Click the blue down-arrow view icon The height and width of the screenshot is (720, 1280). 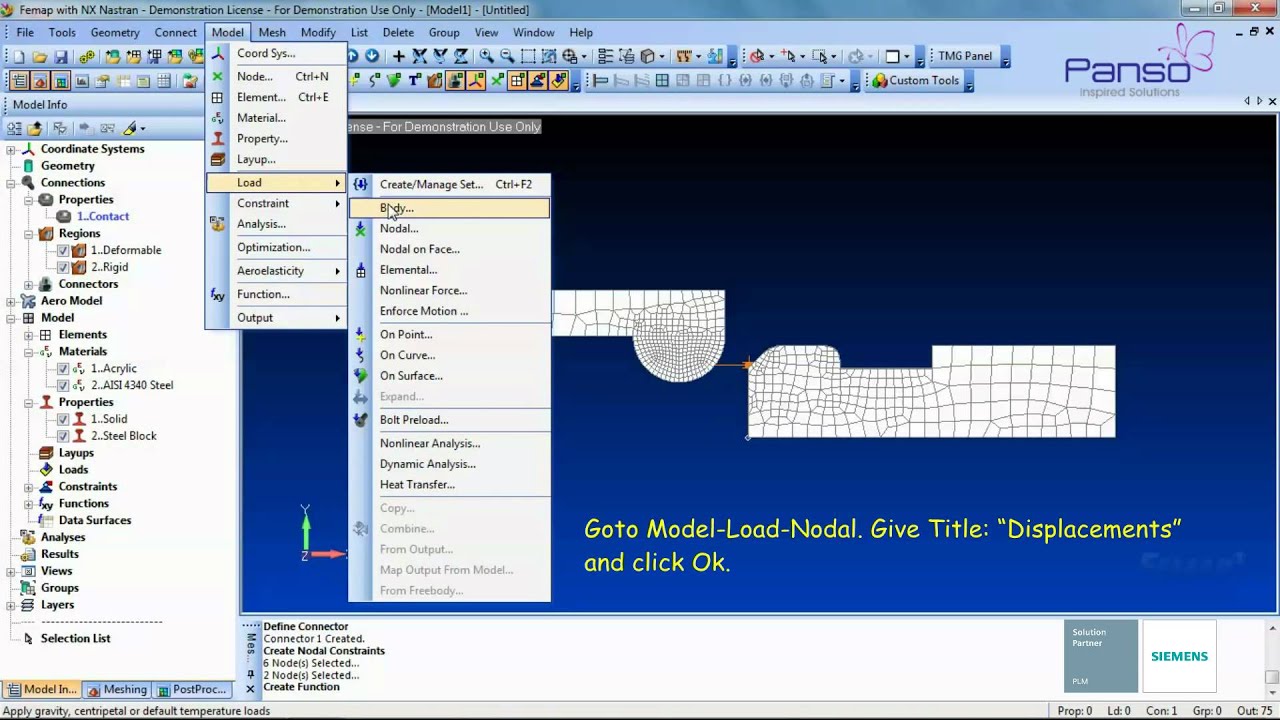coord(372,57)
